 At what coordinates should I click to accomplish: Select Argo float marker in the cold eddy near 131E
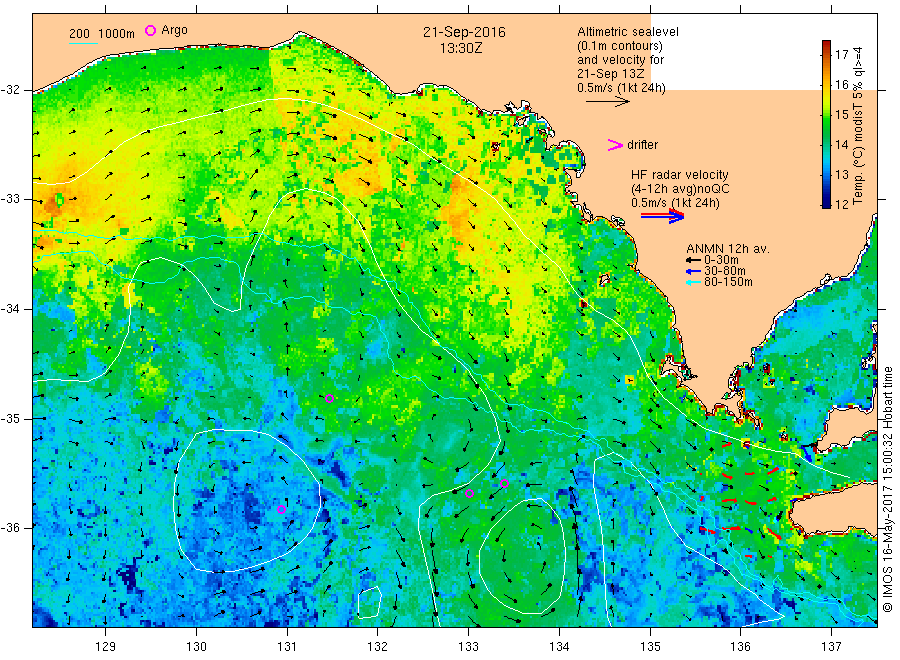pyautogui.click(x=281, y=509)
